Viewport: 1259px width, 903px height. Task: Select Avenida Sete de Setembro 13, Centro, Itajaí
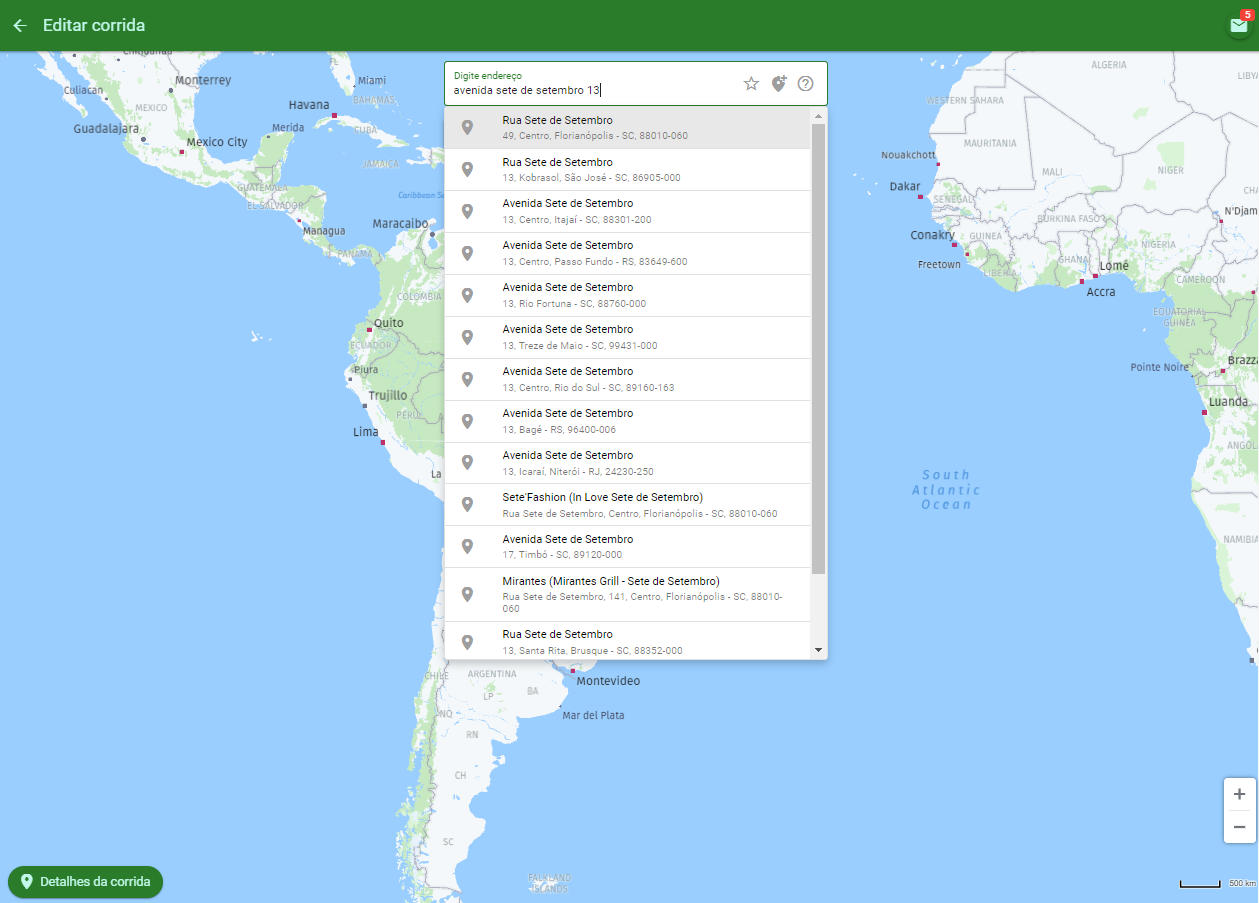(627, 212)
